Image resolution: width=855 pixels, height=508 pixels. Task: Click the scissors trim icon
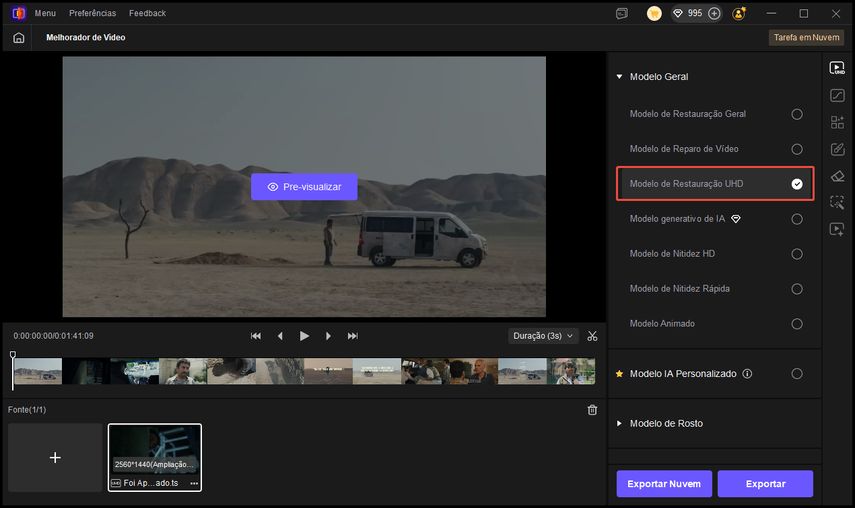coord(593,336)
